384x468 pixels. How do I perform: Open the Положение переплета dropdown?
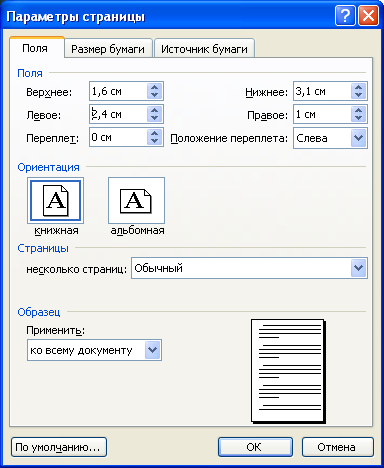(358, 138)
